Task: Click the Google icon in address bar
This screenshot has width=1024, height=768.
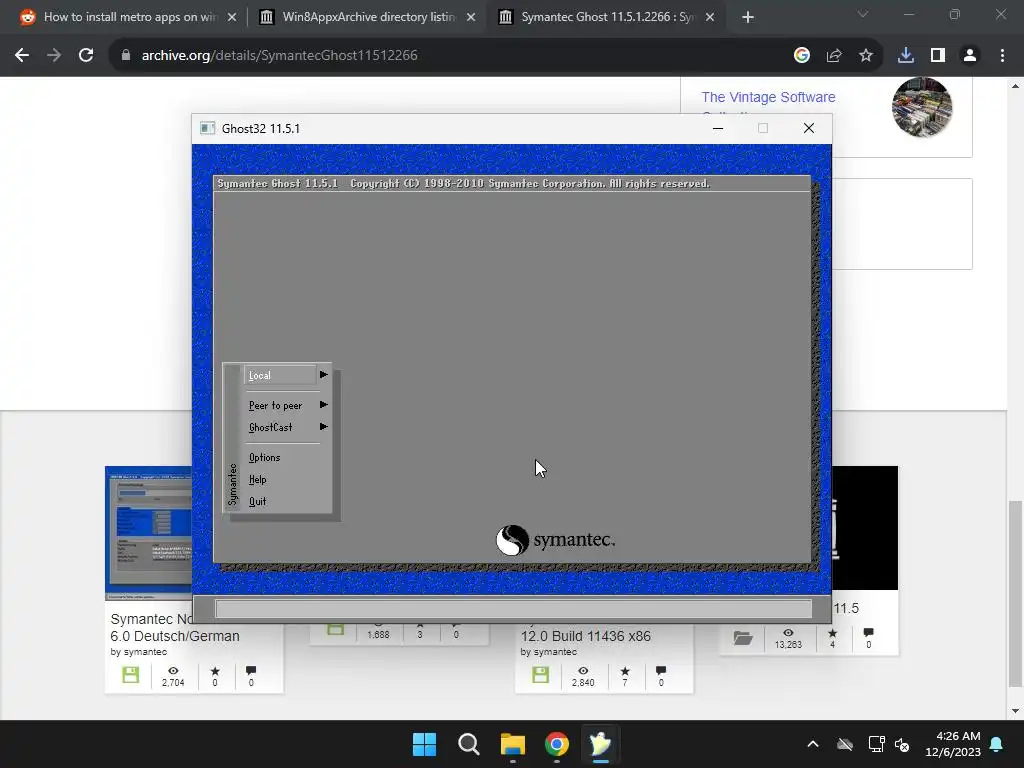Action: tap(802, 56)
